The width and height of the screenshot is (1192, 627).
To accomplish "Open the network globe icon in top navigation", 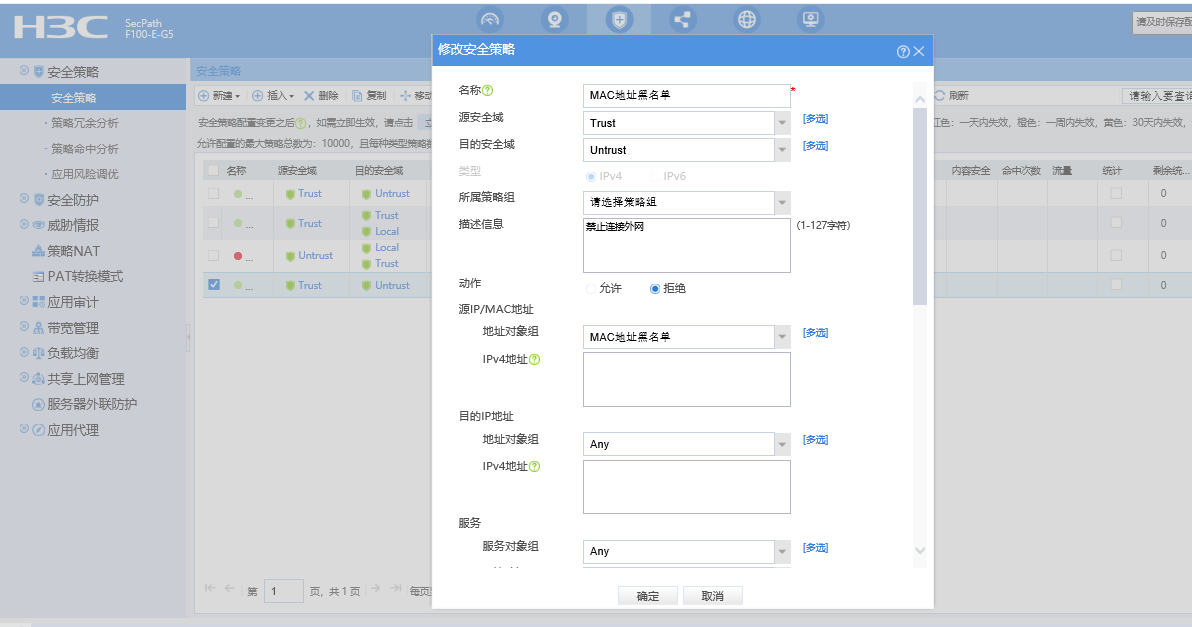I will pos(747,20).
